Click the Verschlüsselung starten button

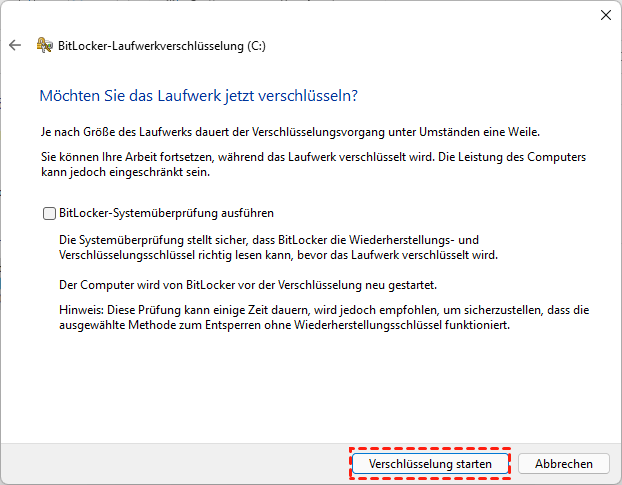430,464
